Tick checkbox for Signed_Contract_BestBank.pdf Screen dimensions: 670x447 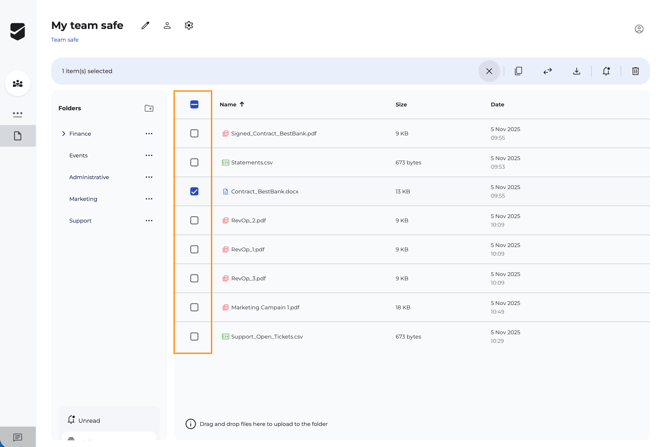pyautogui.click(x=194, y=133)
